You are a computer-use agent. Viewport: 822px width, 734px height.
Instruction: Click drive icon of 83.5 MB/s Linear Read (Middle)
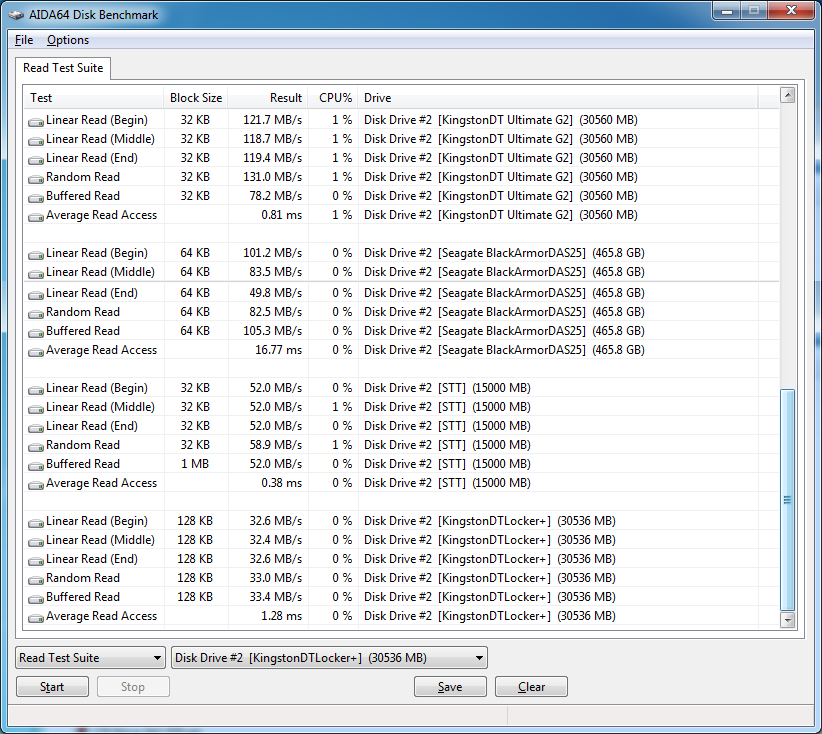click(x=36, y=274)
